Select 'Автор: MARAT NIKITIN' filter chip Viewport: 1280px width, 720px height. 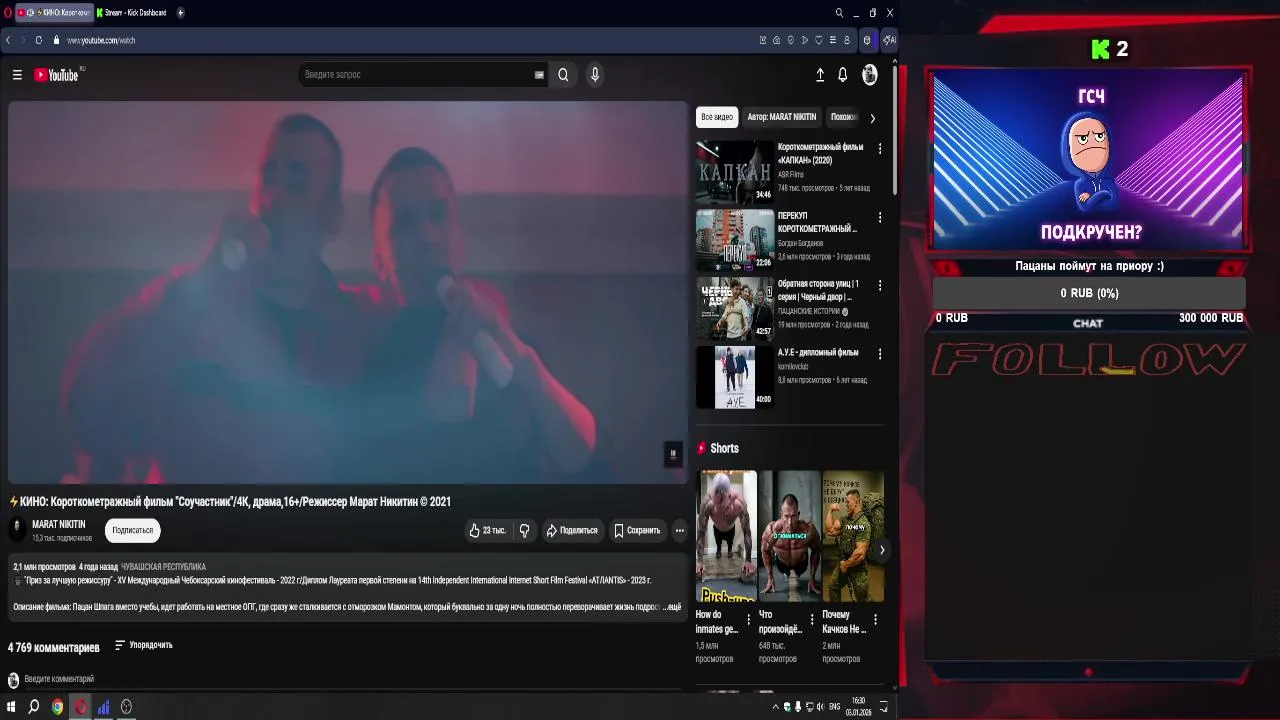[782, 117]
